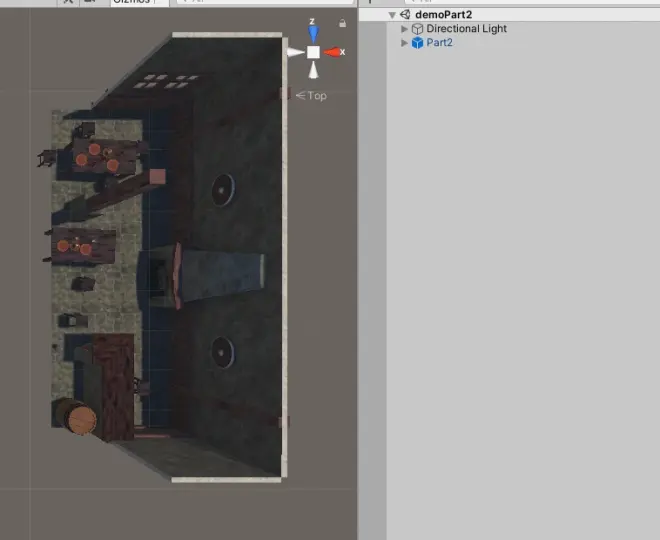Click the Unity scene icon beside demoPart2
The image size is (660, 540).
click(405, 15)
